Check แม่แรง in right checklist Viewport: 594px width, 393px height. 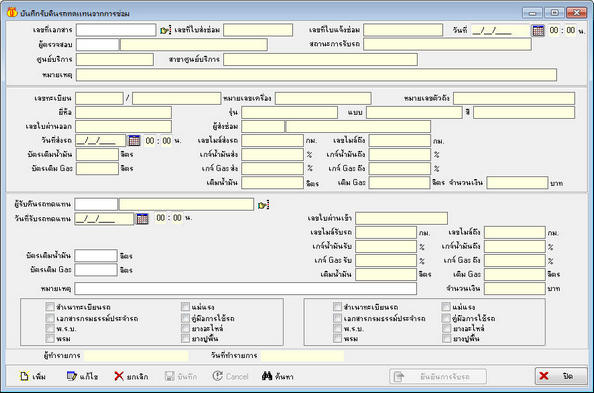[446, 307]
